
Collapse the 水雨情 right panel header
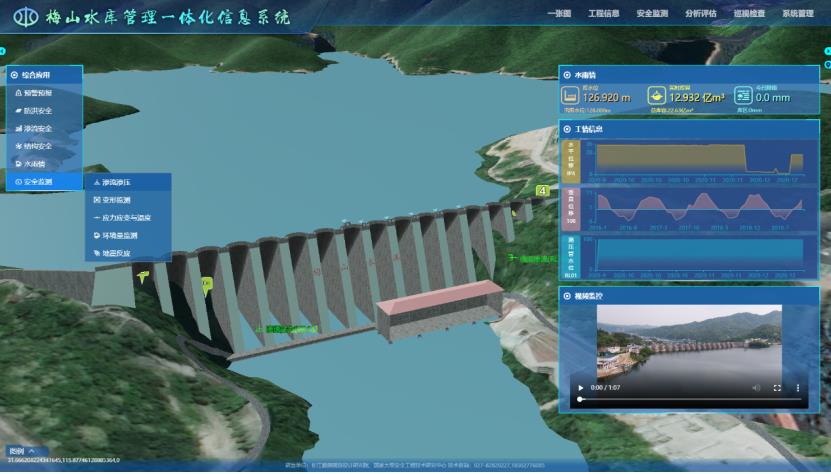[x=689, y=75]
